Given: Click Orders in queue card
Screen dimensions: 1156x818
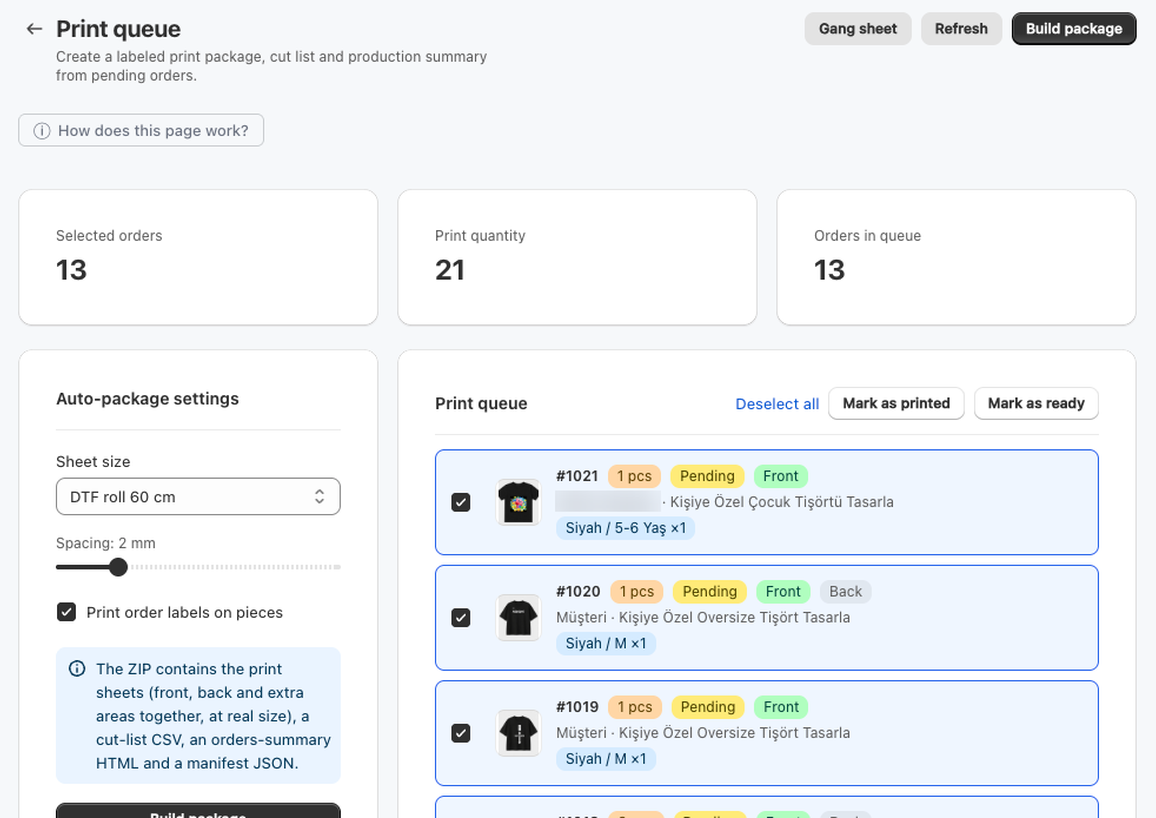Looking at the screenshot, I should point(955,257).
